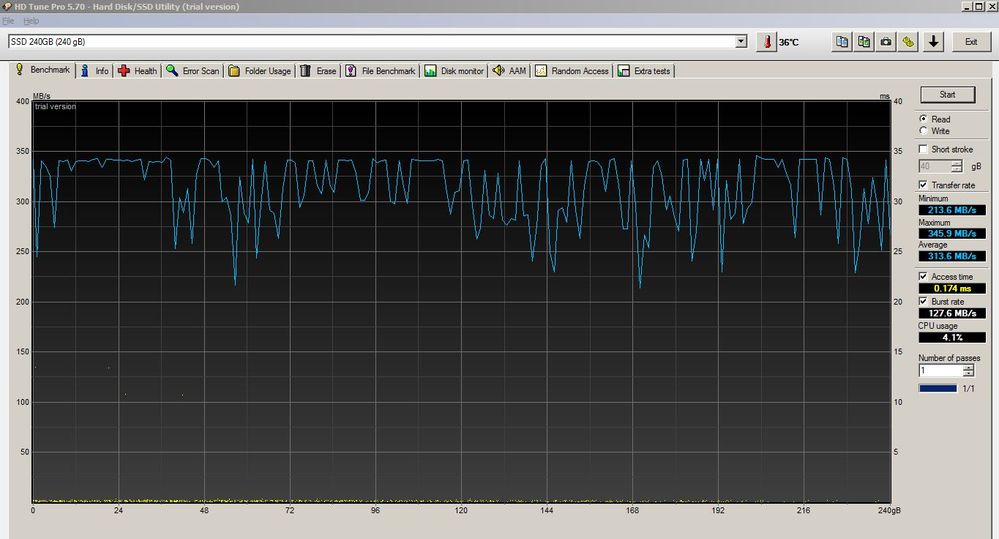
Task: Switch to the Health tab
Action: (x=138, y=71)
